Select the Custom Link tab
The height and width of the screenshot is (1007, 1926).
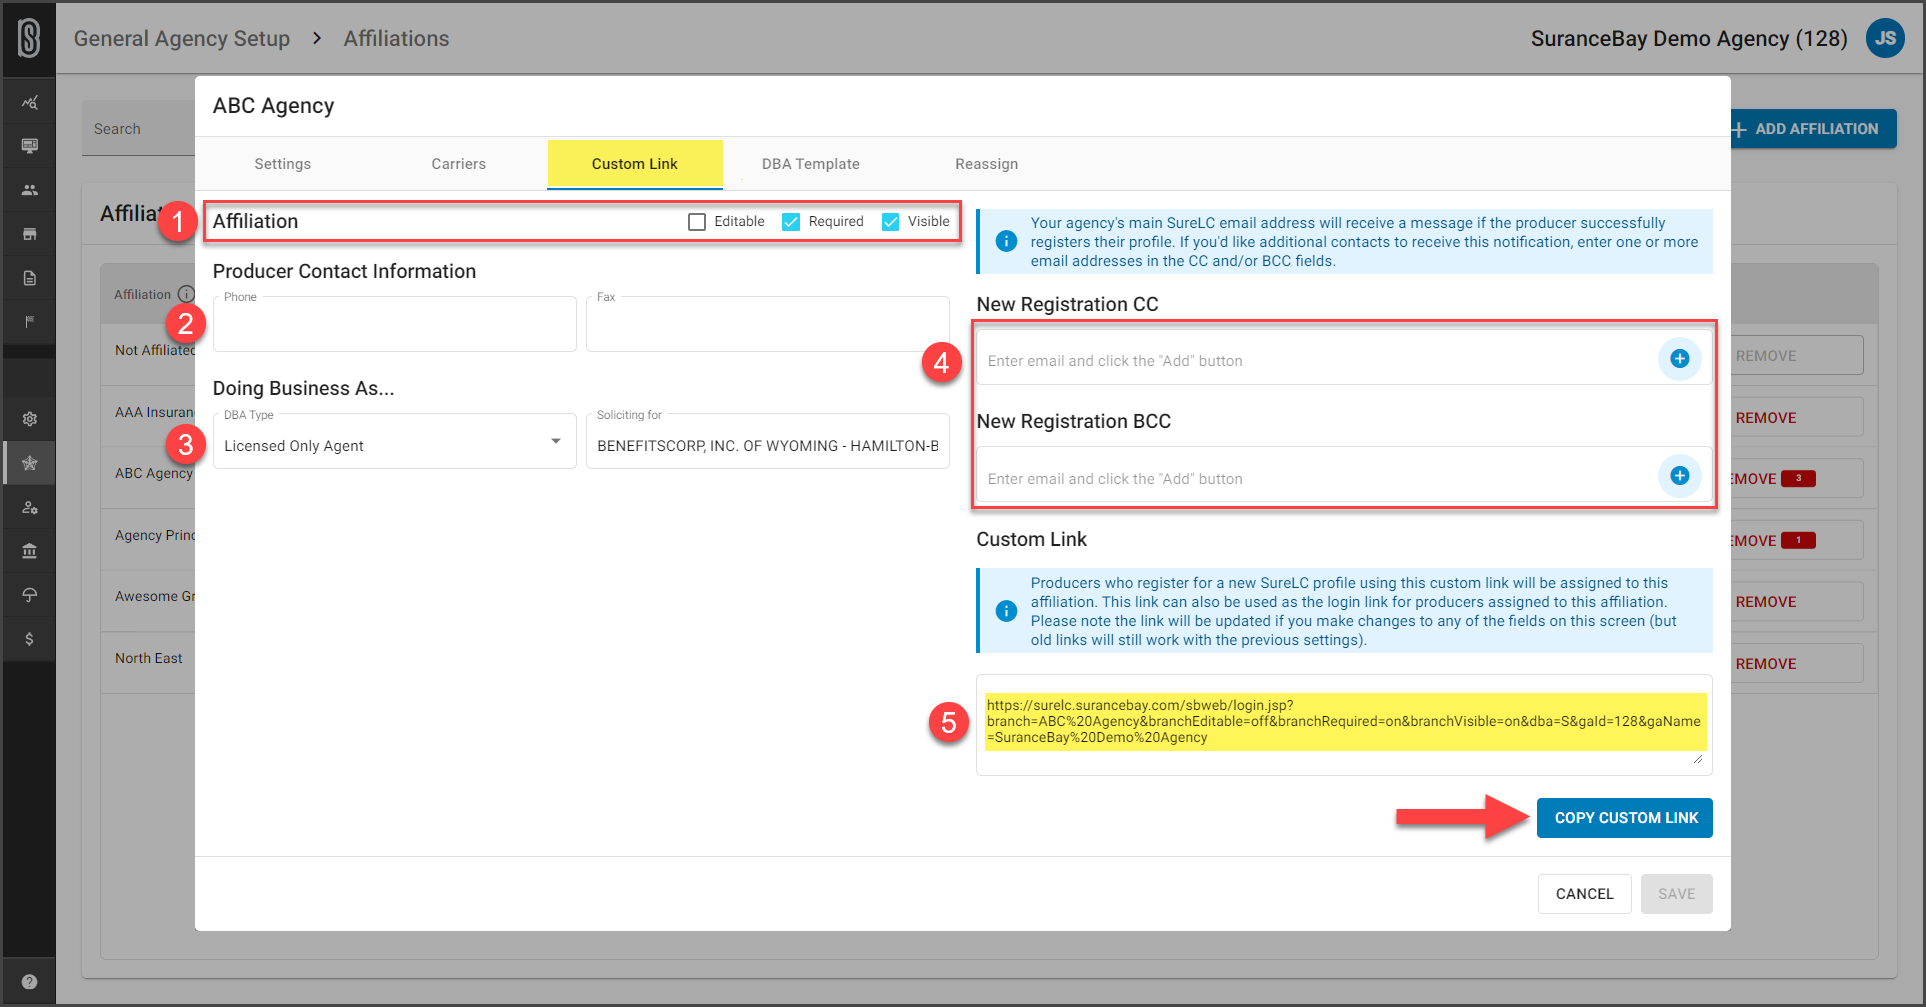click(x=635, y=164)
